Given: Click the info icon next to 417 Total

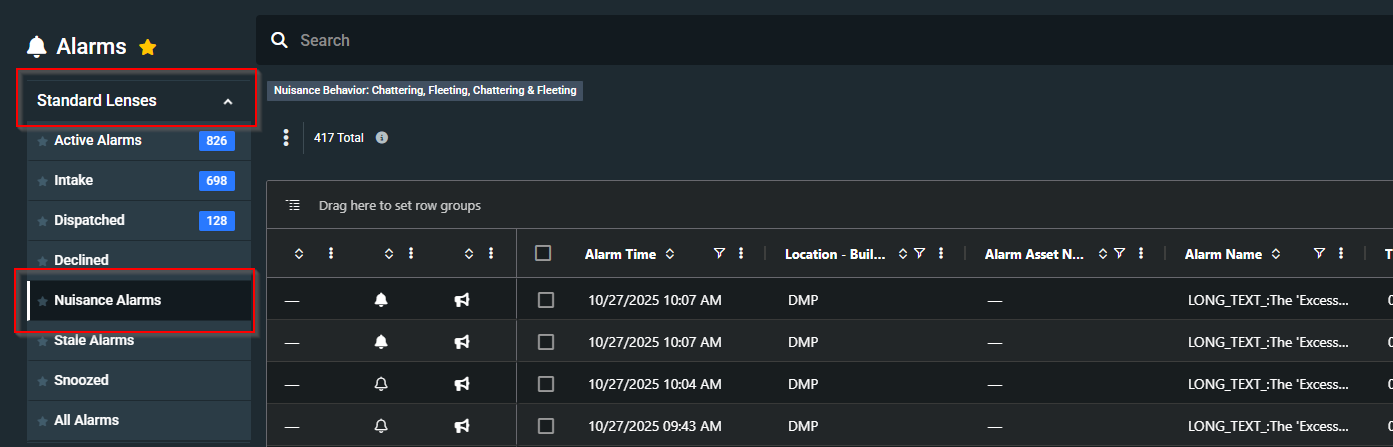Looking at the screenshot, I should pyautogui.click(x=381, y=138).
